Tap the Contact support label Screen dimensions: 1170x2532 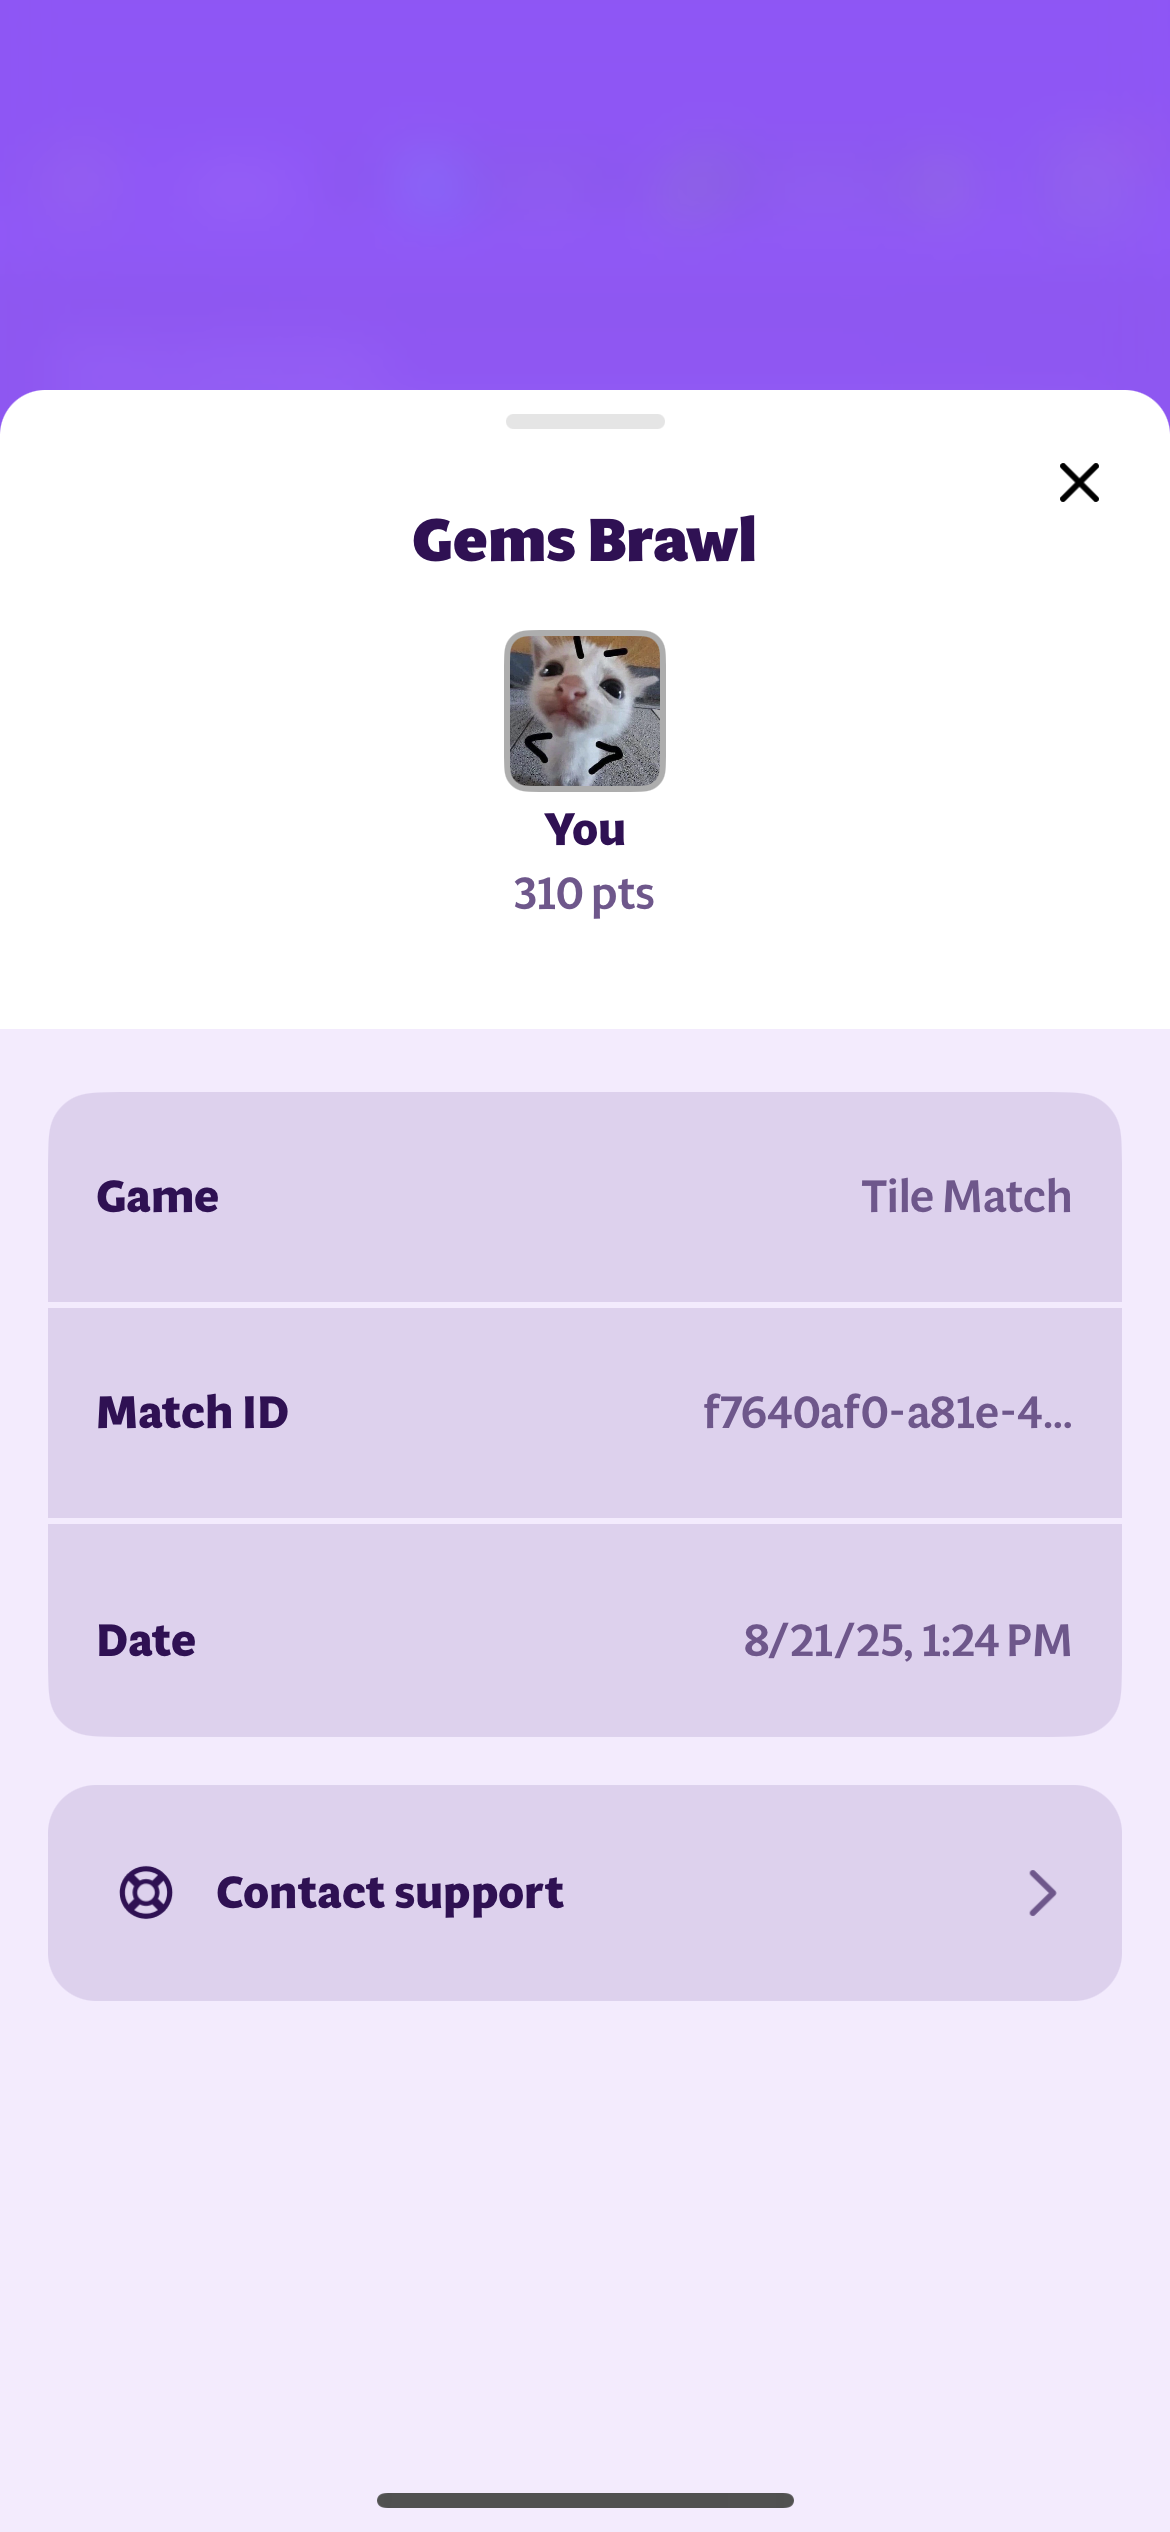tap(390, 1893)
